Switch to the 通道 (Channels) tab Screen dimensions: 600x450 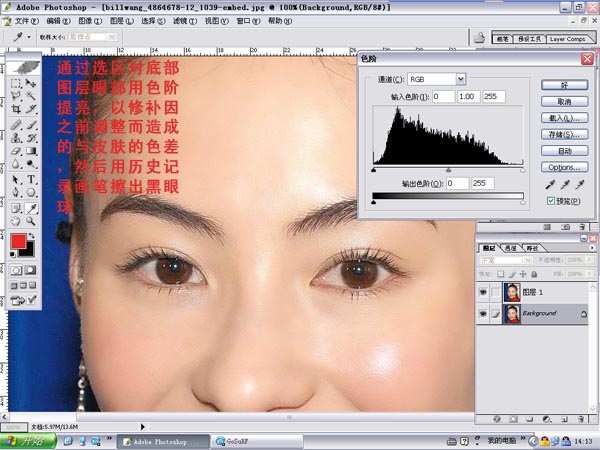click(511, 246)
